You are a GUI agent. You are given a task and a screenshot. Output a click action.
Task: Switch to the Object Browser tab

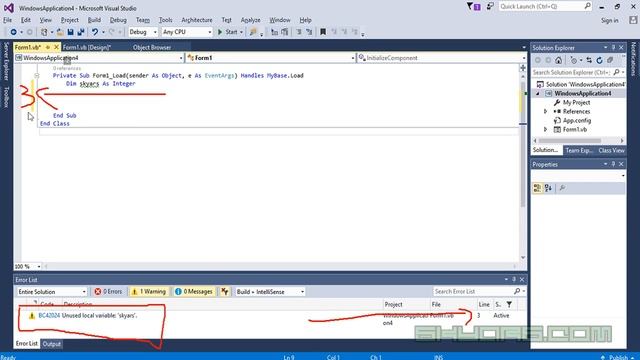coord(152,47)
